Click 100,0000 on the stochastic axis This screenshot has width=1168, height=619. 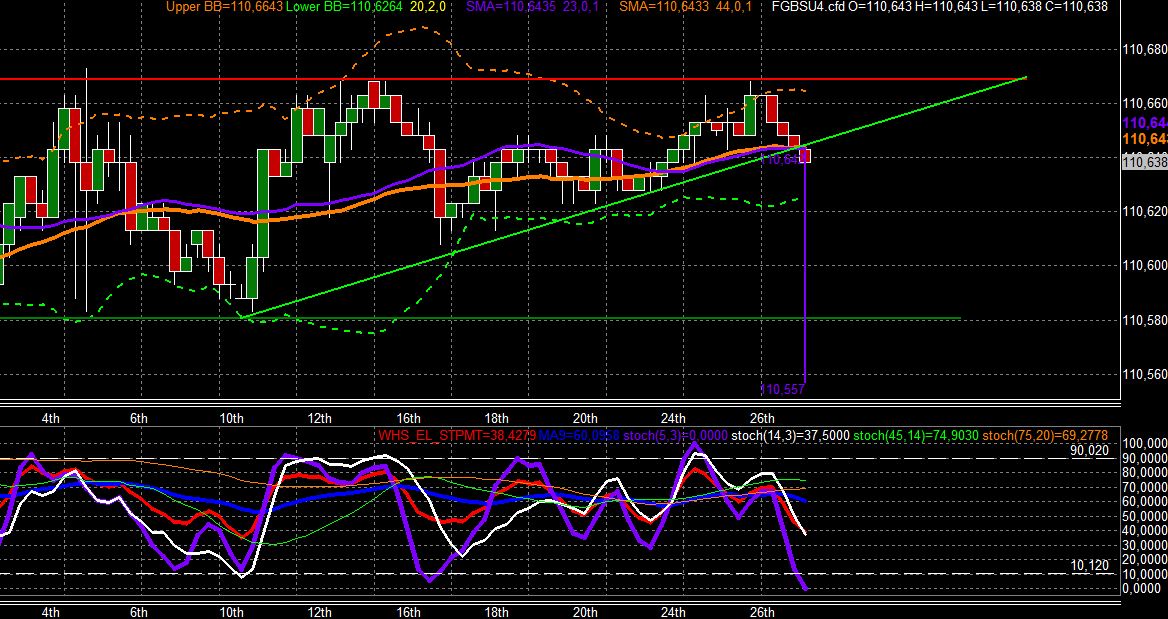coord(1144,443)
